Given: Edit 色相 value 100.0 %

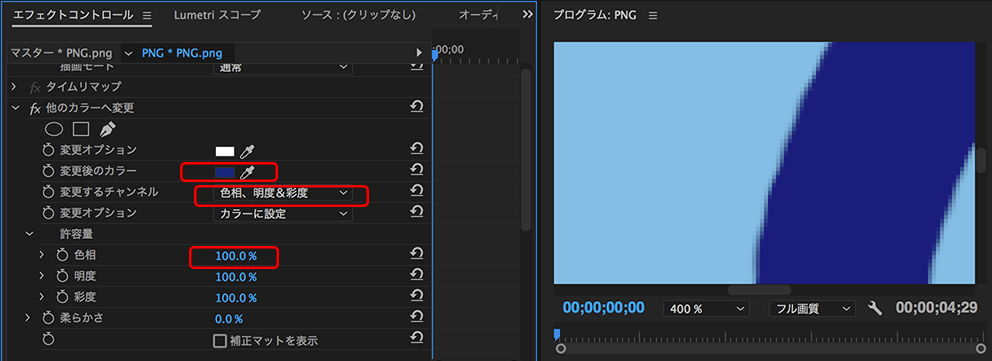Looking at the screenshot, I should (236, 256).
